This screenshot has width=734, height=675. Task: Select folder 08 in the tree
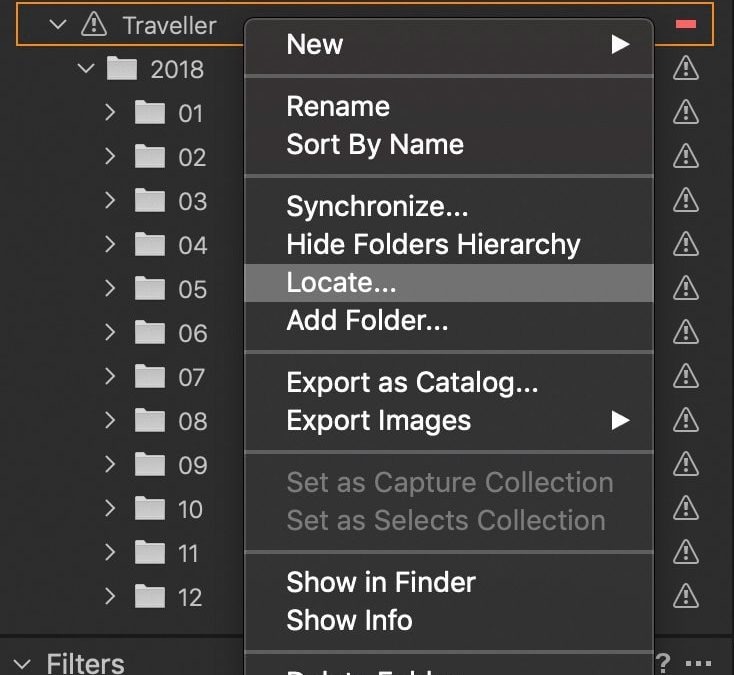tap(192, 421)
